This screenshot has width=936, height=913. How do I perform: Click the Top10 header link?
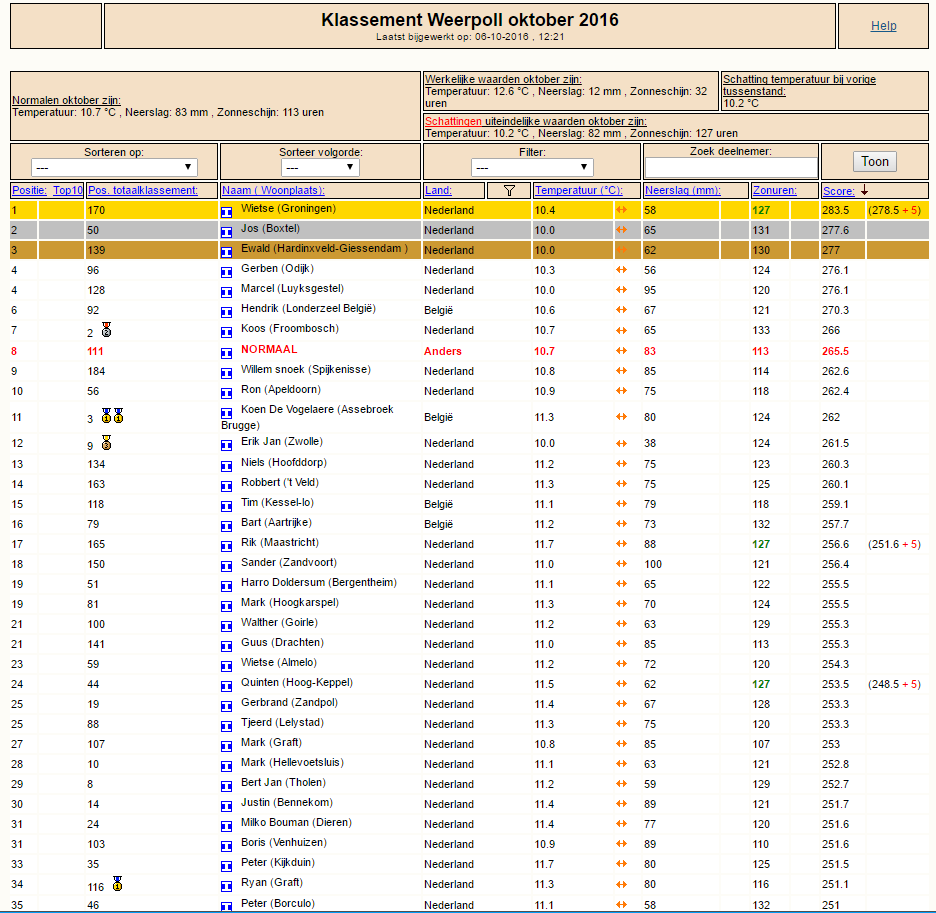[x=67, y=190]
